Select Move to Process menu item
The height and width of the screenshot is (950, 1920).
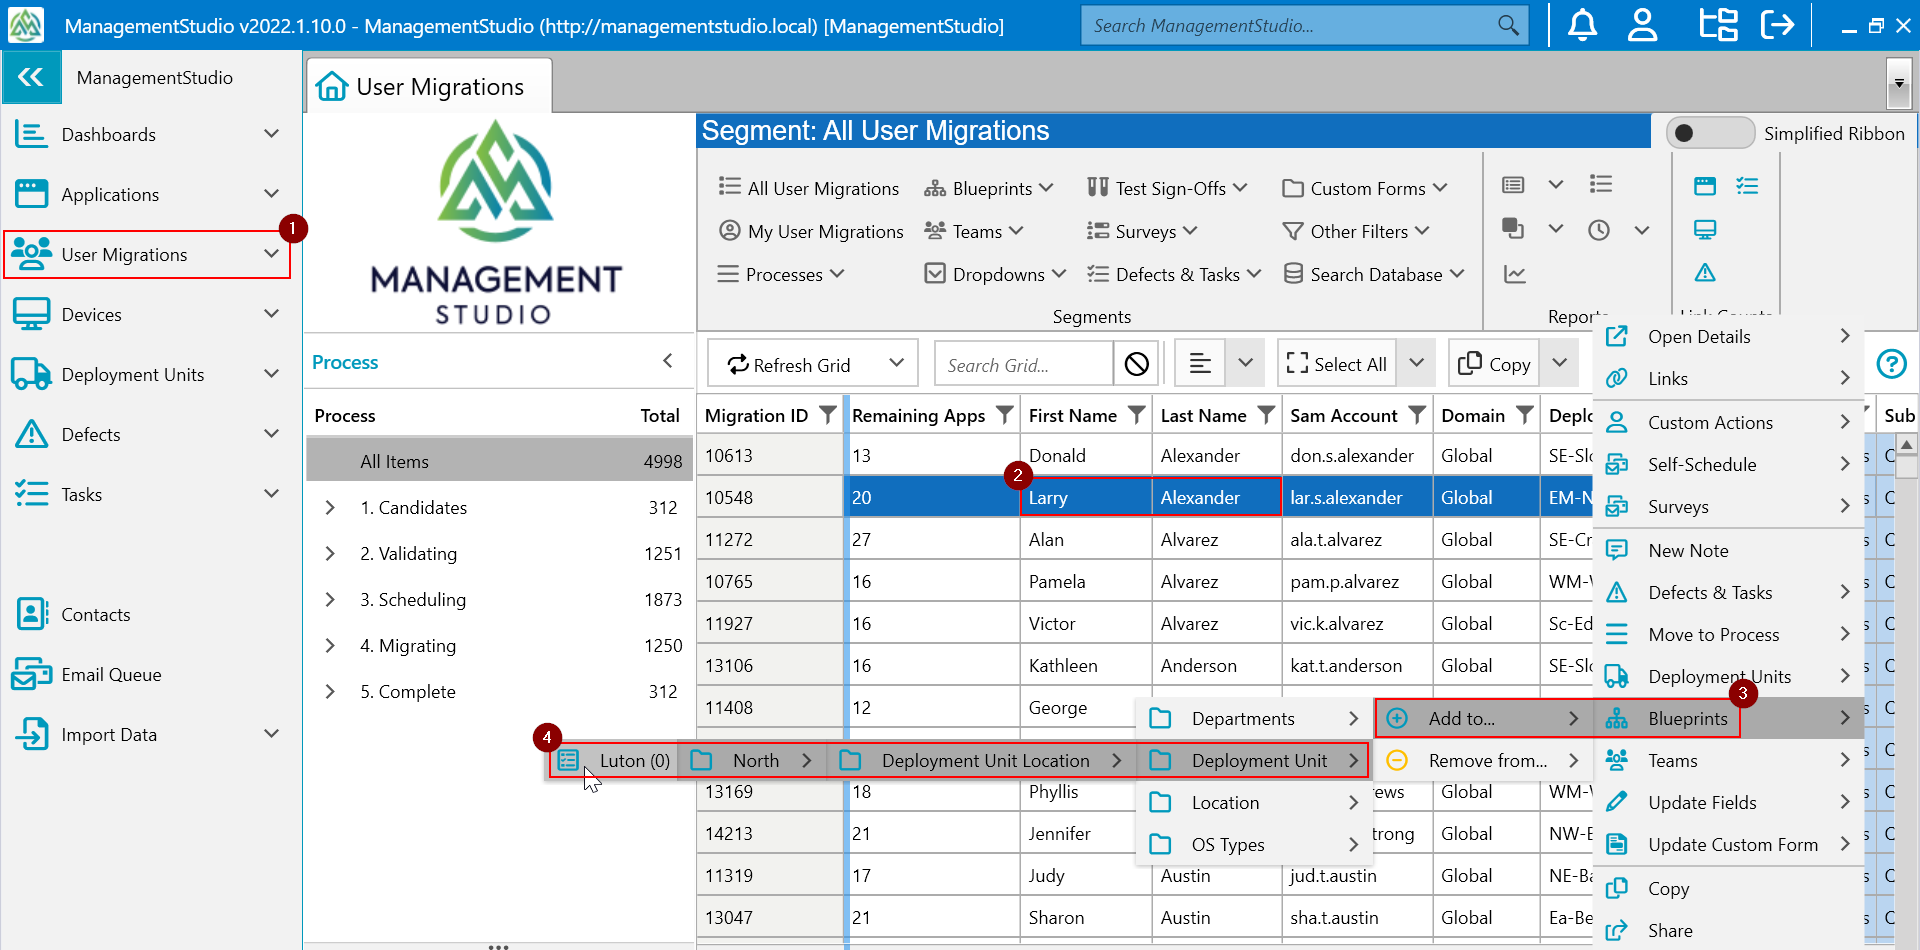pyautogui.click(x=1728, y=635)
